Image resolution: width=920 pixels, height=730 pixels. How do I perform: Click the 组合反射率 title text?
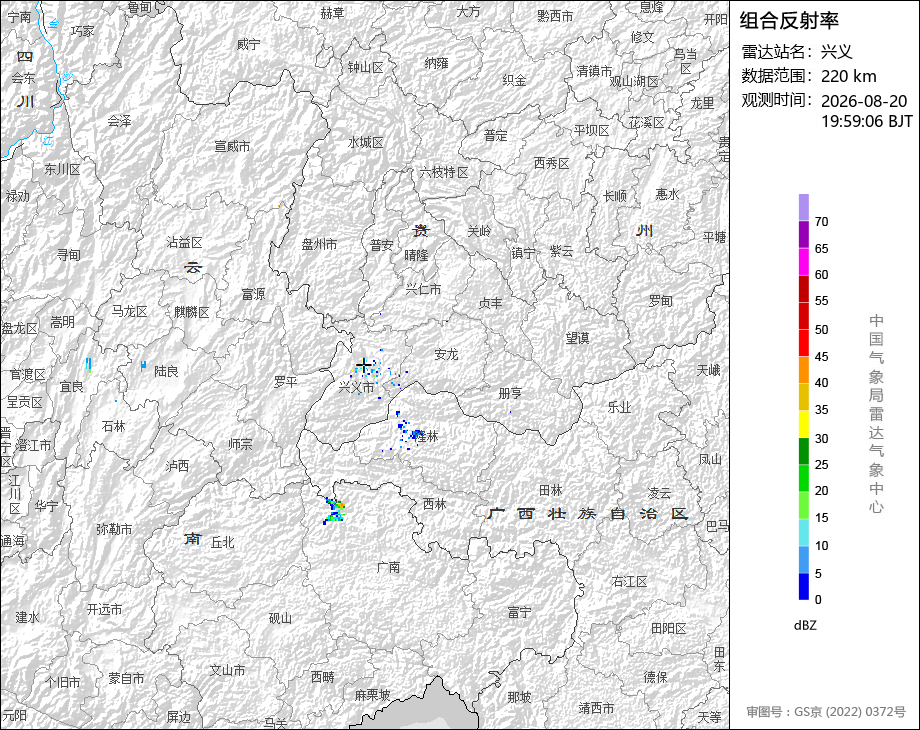(789, 21)
